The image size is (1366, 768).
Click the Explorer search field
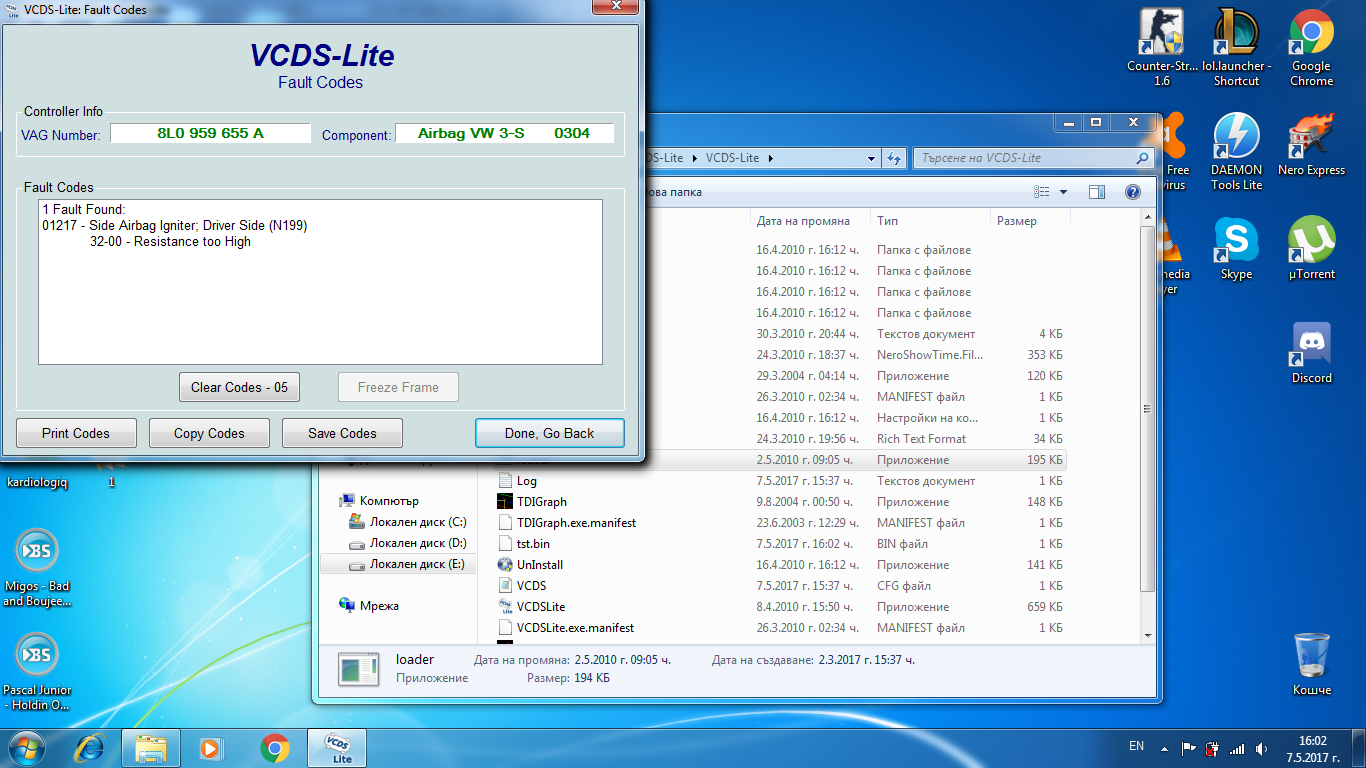point(1024,158)
